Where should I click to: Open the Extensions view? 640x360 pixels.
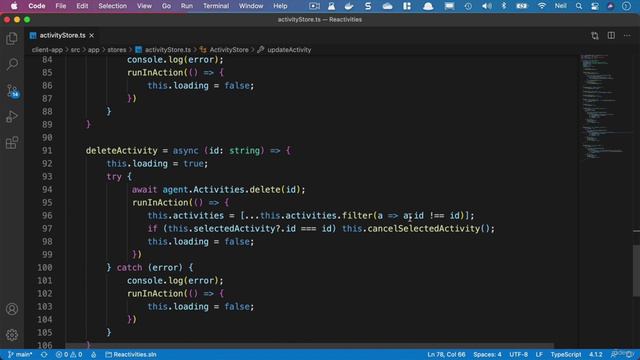pos(12,143)
